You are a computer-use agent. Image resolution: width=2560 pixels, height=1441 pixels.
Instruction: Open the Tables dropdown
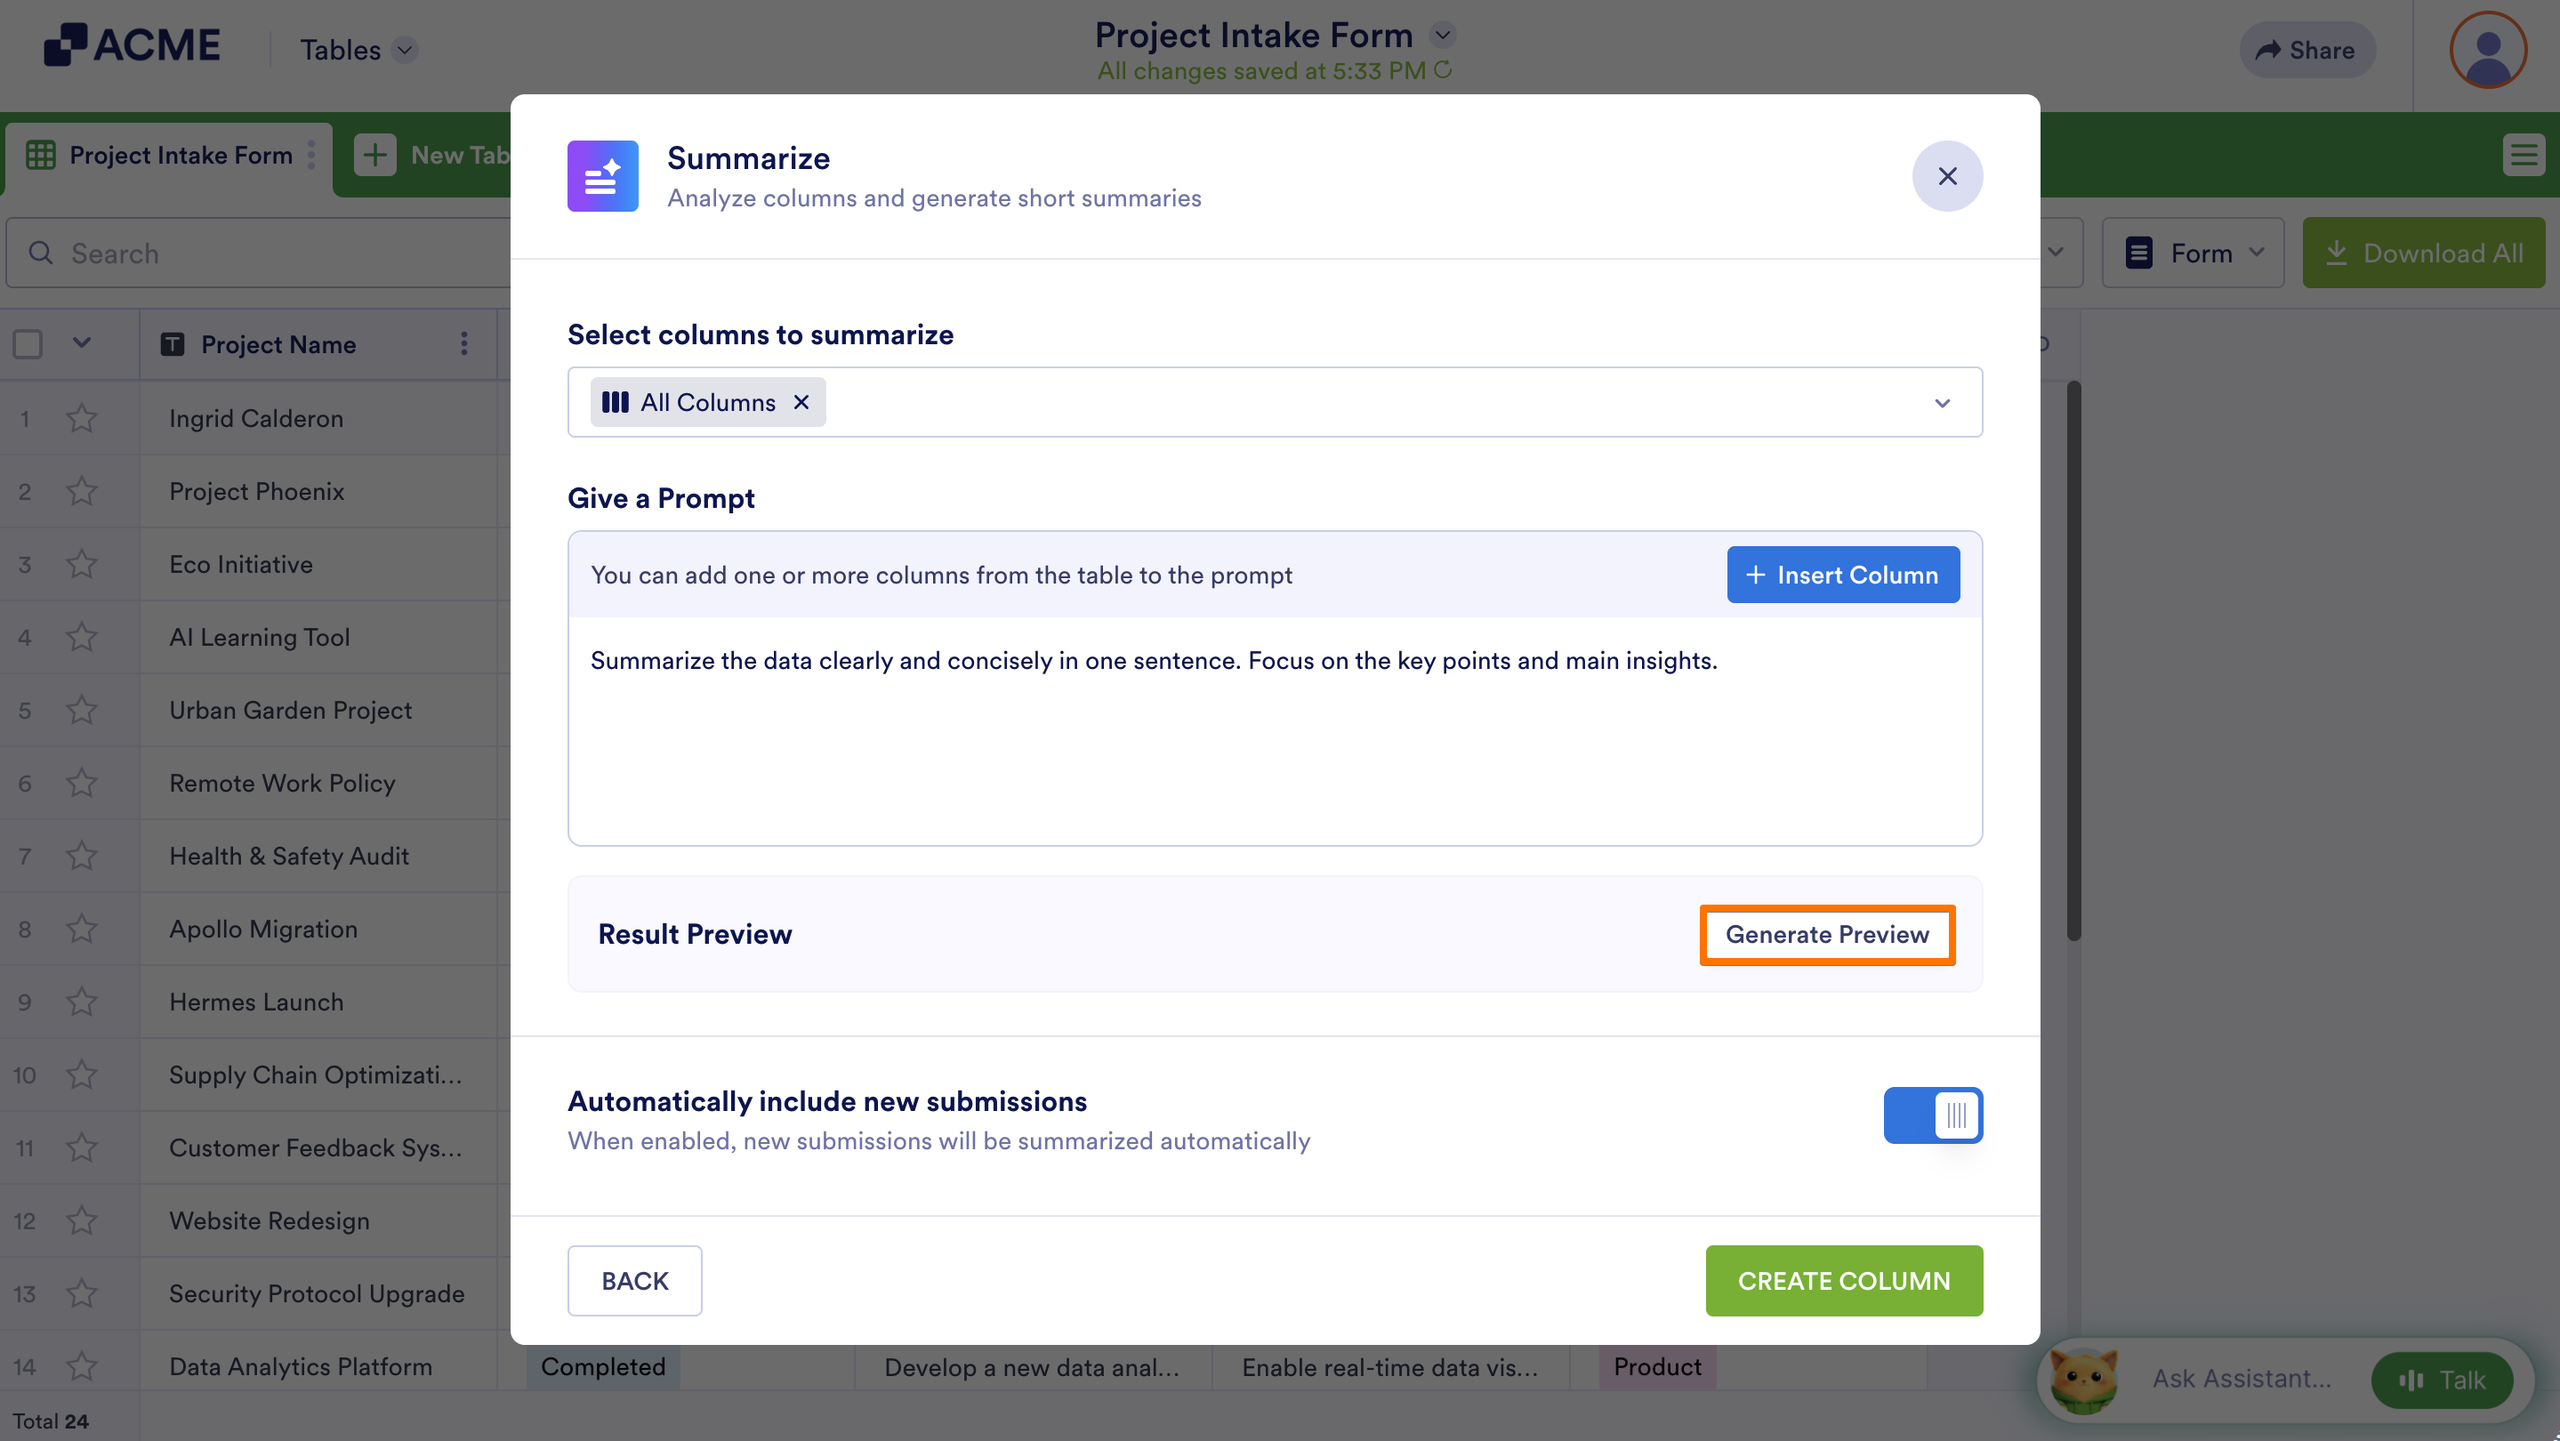coord(358,50)
